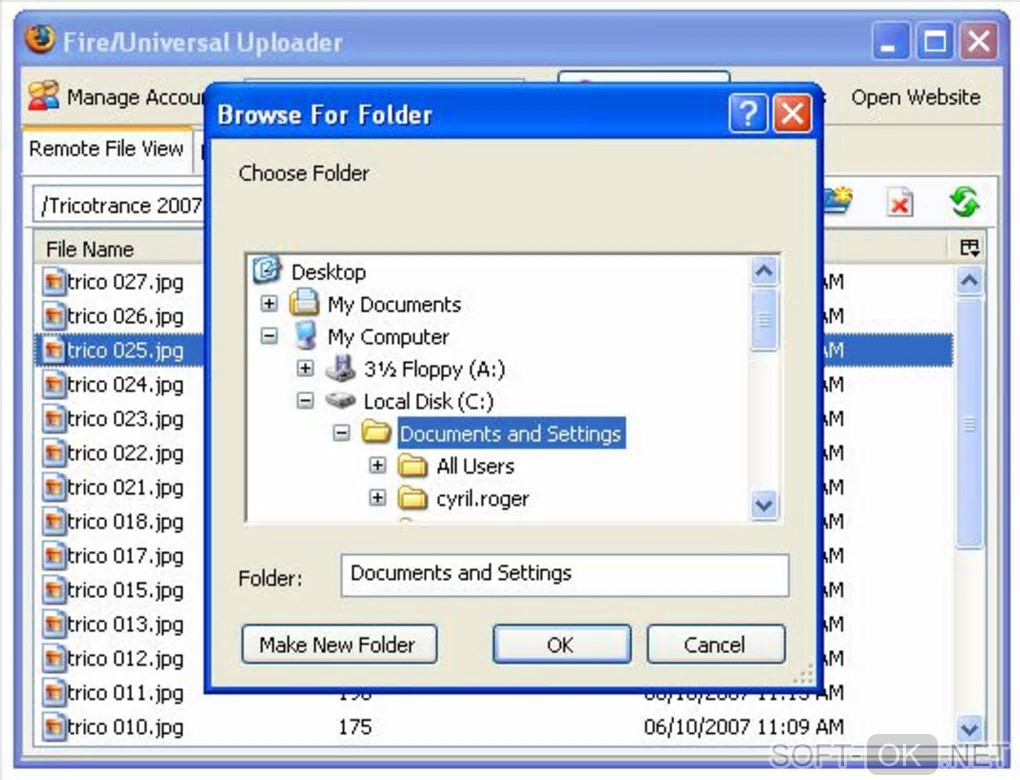Click the Cancel button
The height and width of the screenshot is (780, 1020).
pos(716,645)
